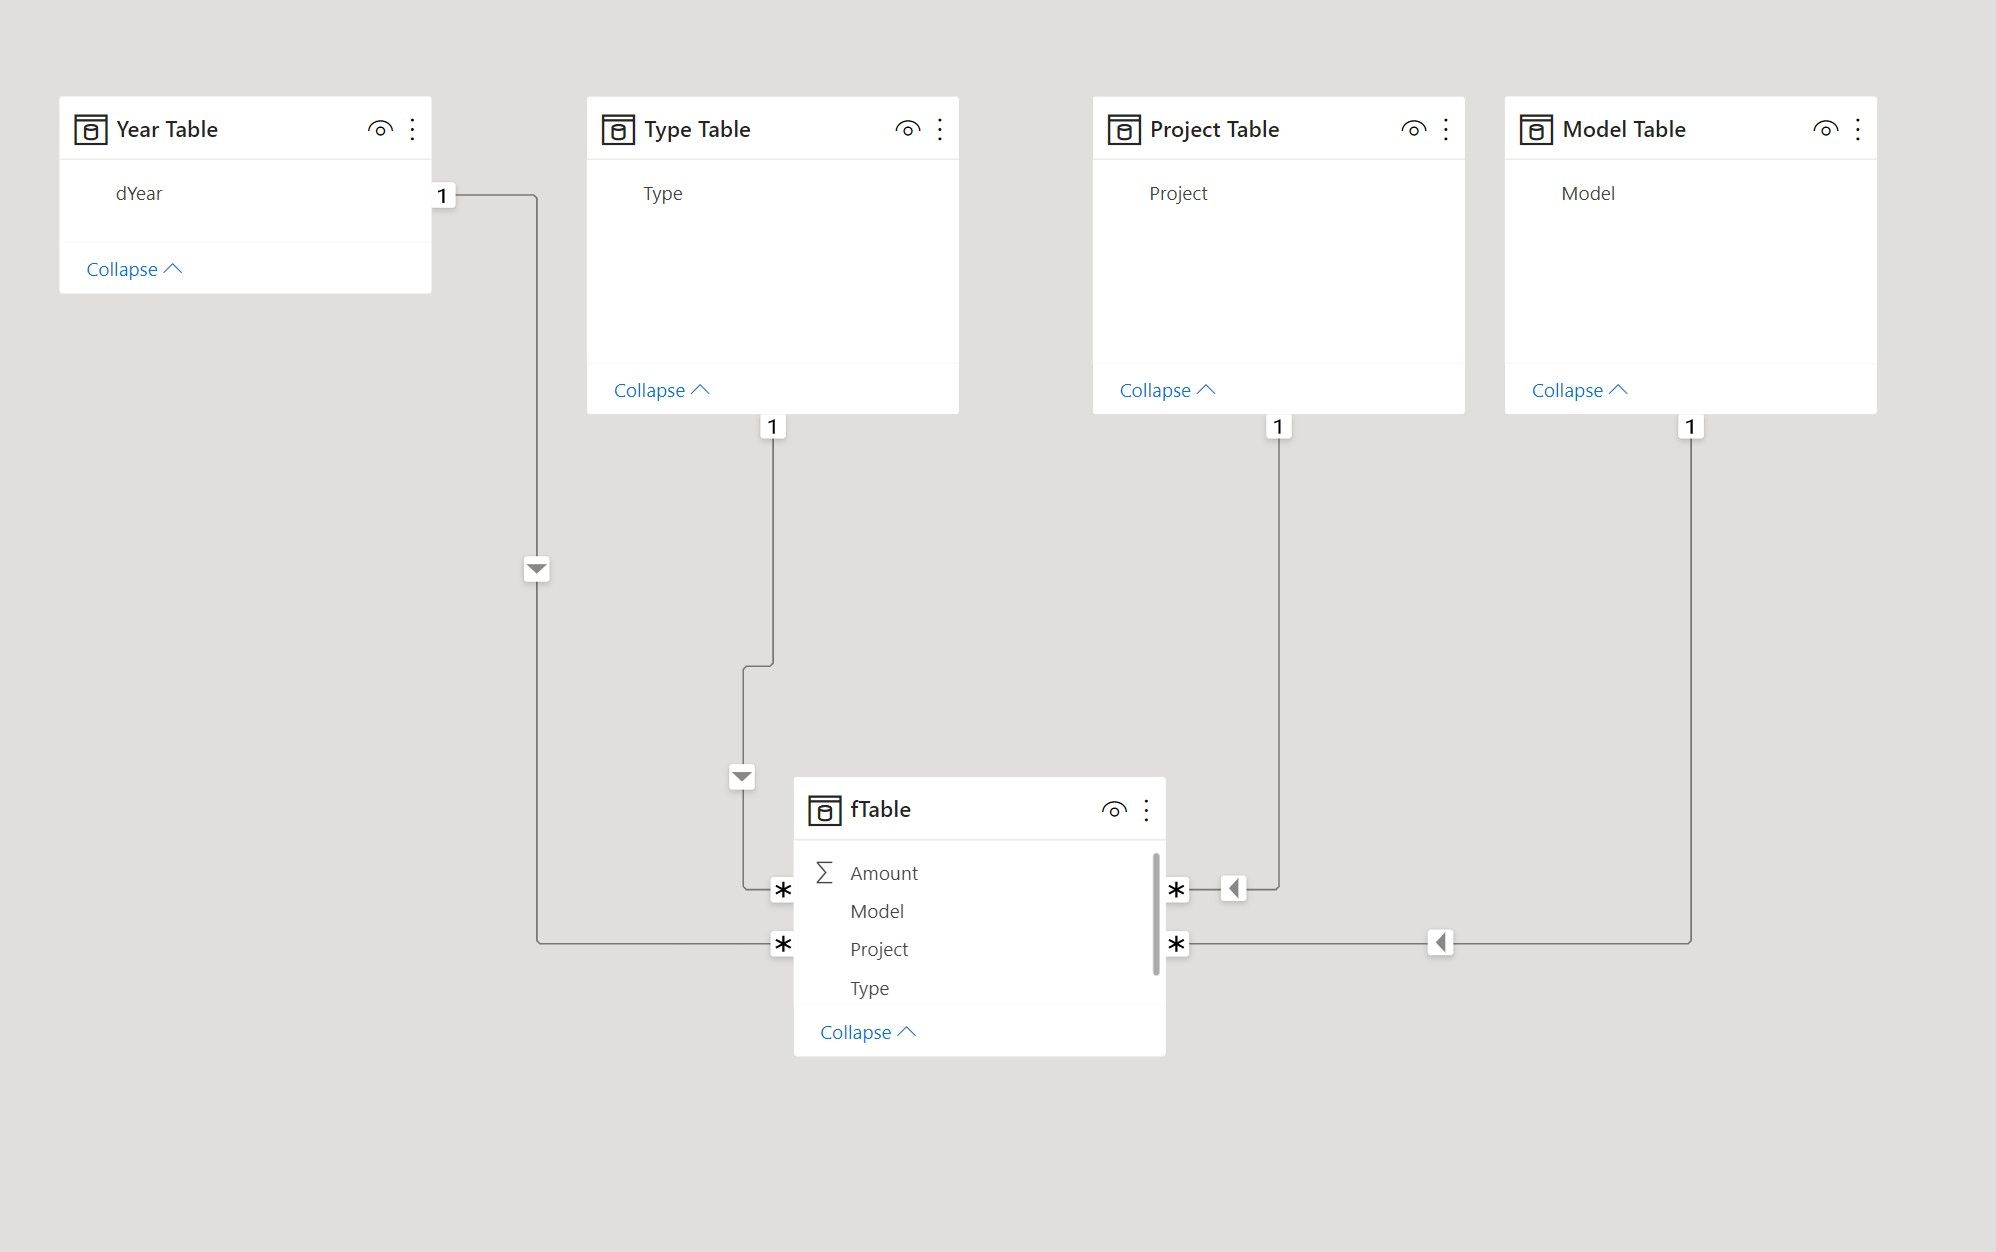
Task: Click the Year Table title text
Action: 167,129
